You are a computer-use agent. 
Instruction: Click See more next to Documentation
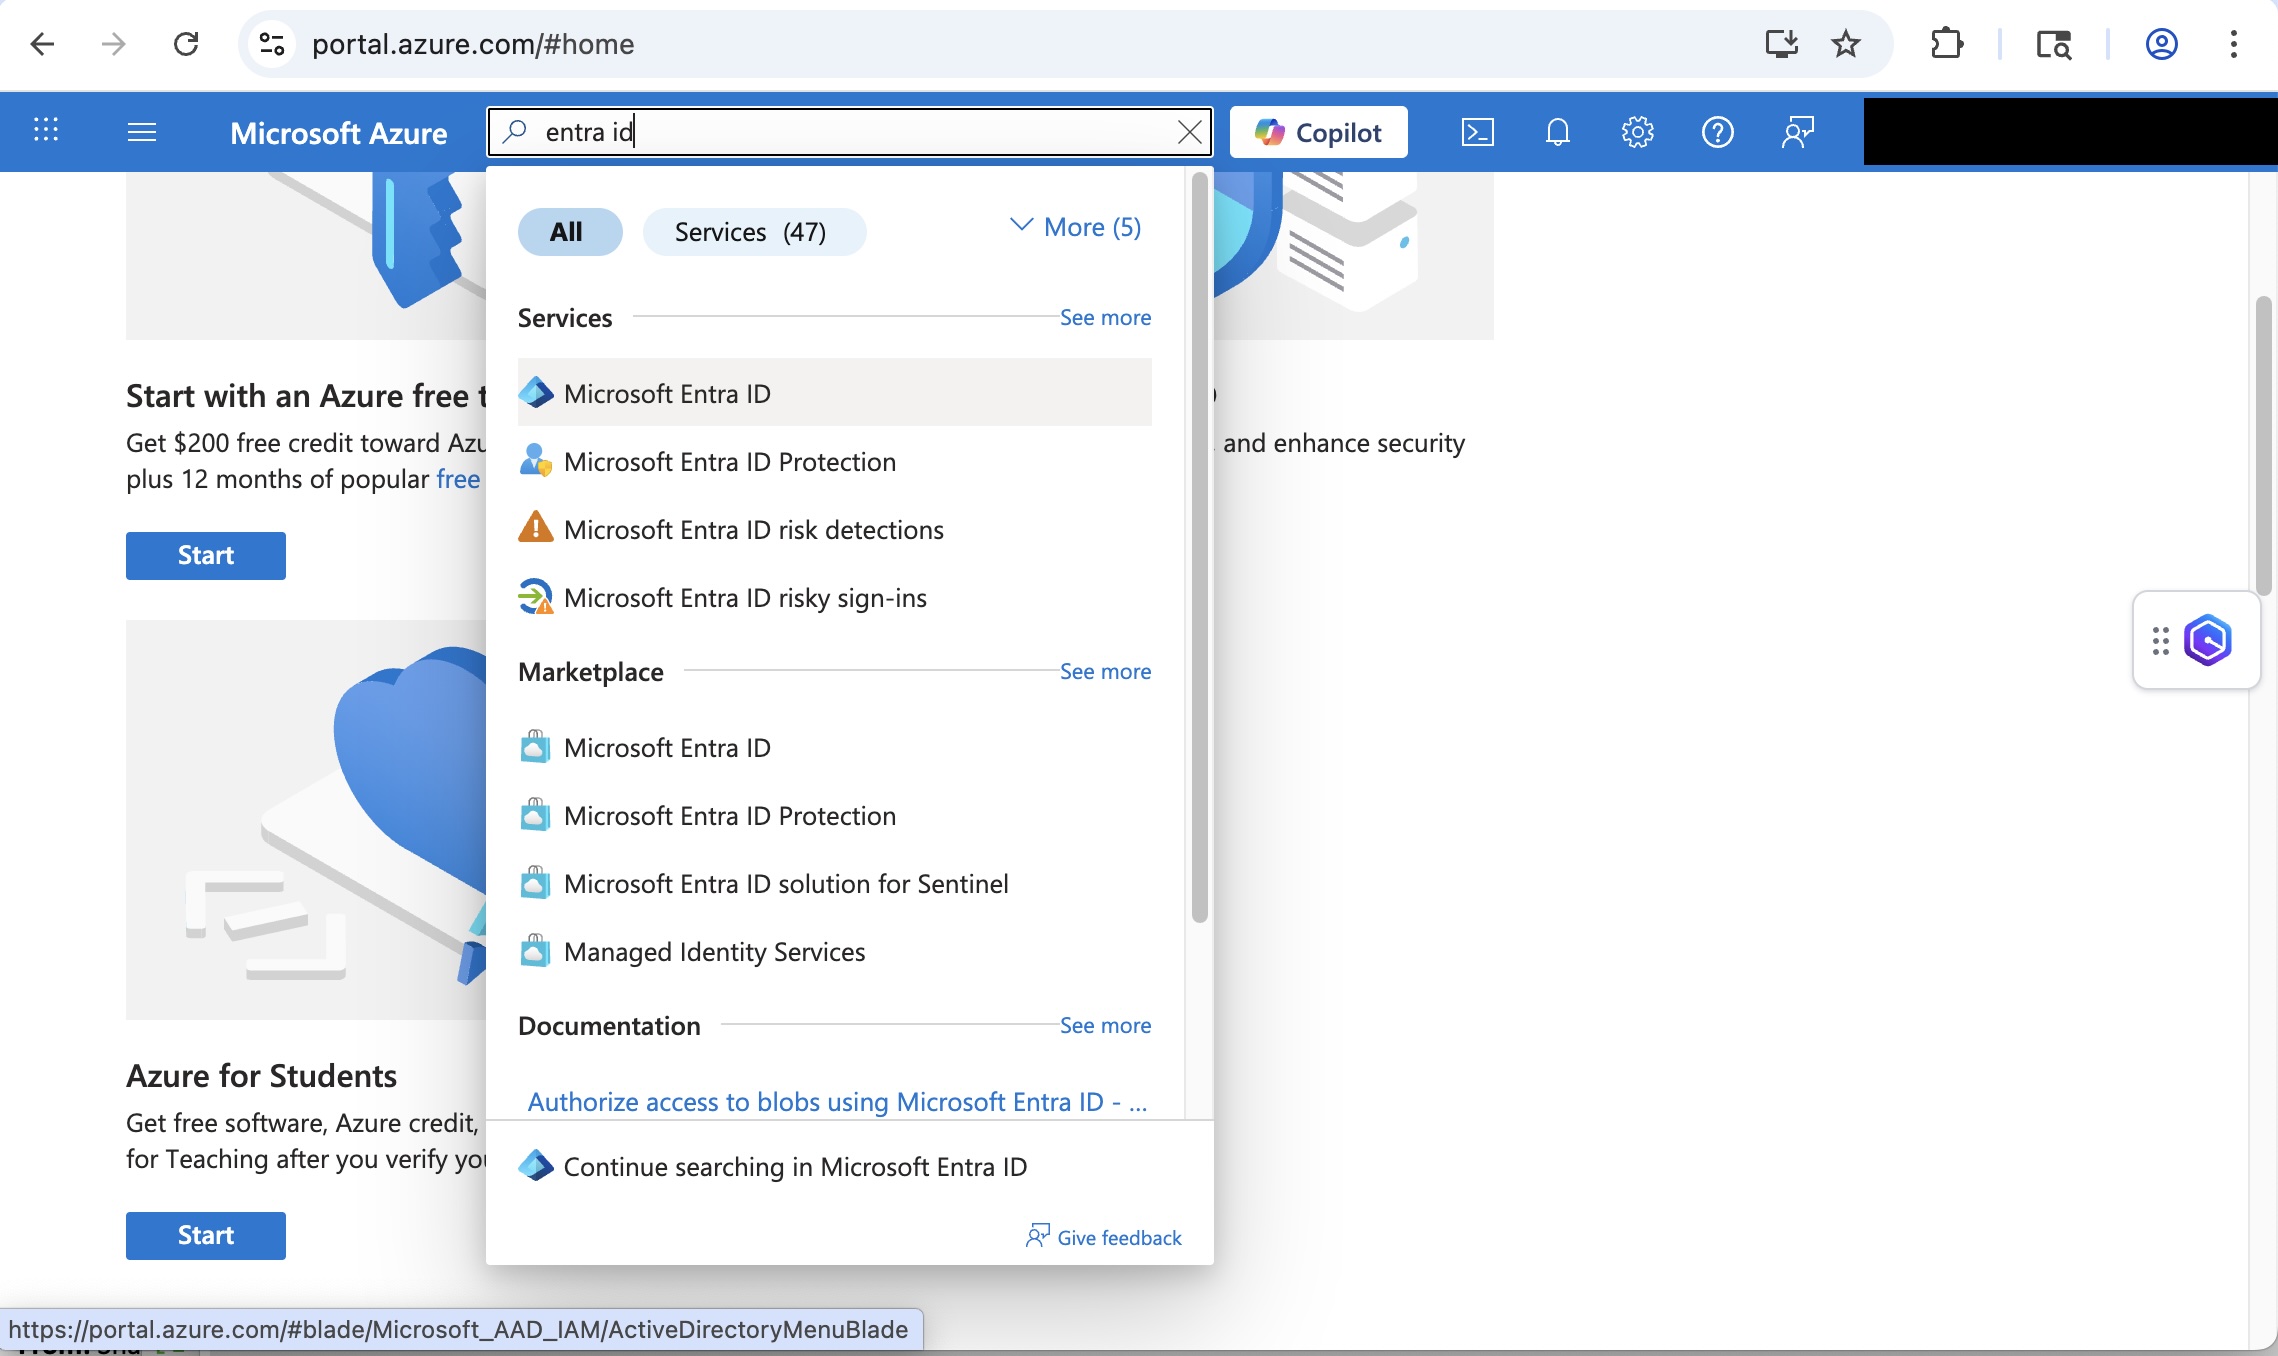[x=1105, y=1025]
